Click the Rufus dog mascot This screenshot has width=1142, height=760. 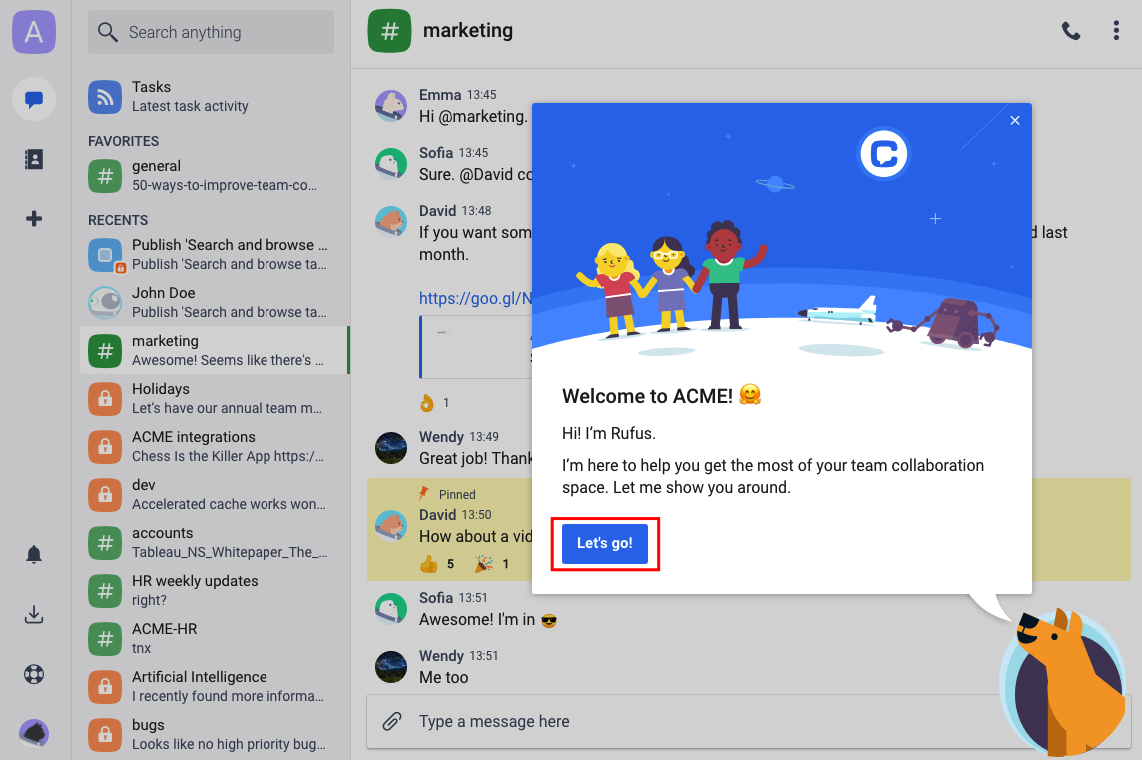(x=1063, y=683)
